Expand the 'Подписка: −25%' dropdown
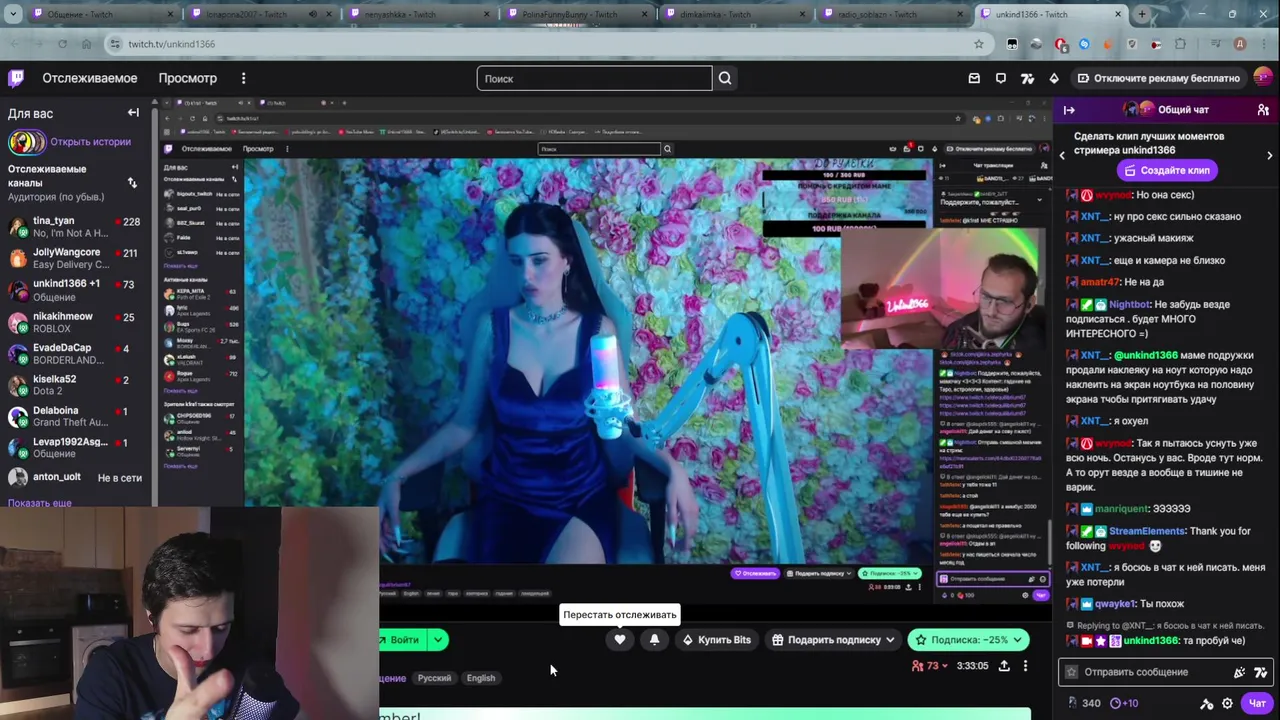This screenshot has width=1280, height=720. 1018,640
